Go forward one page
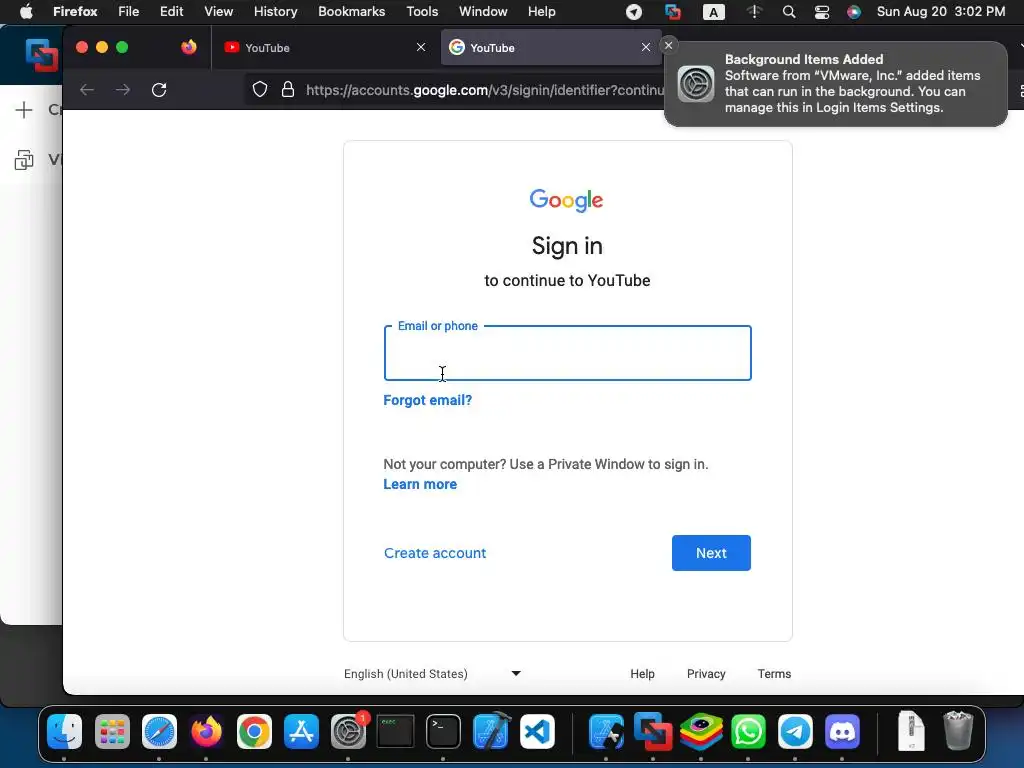 (x=123, y=89)
